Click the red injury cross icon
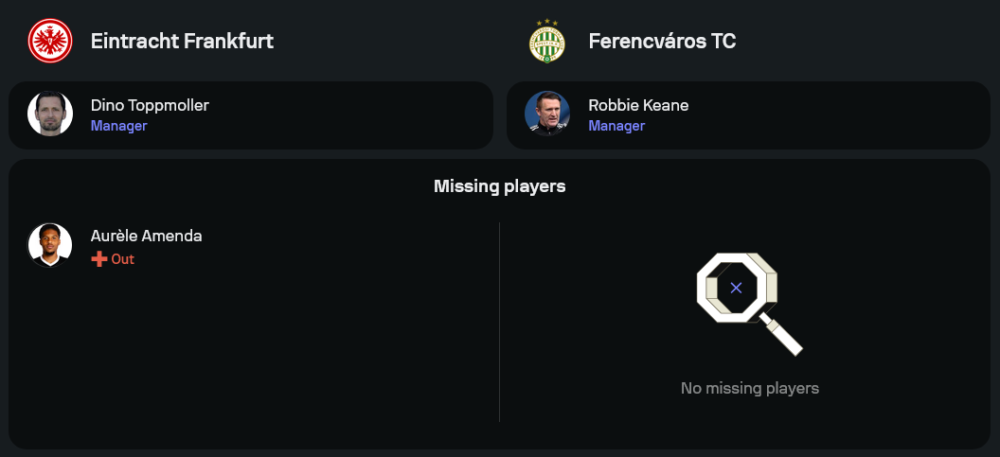Viewport: 1000px width, 457px height. [99, 259]
